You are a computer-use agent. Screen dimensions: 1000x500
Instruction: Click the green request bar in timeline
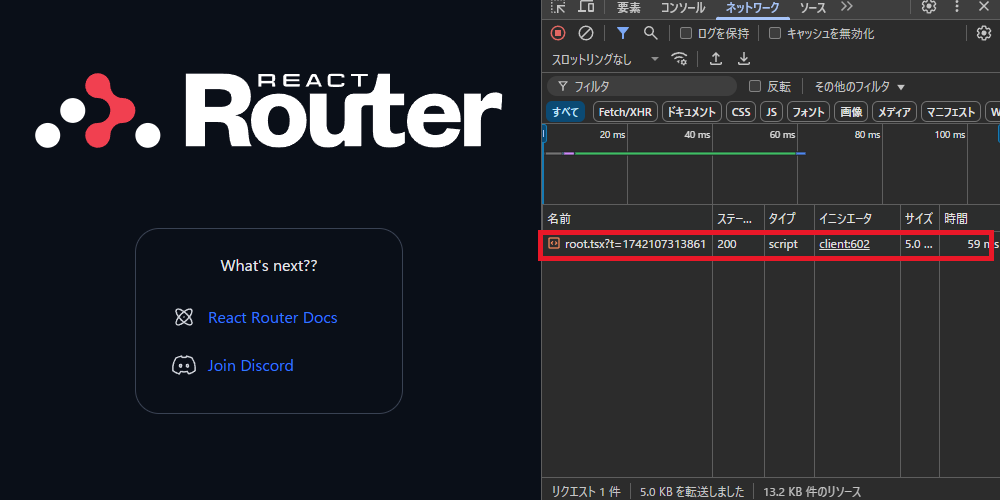point(685,153)
